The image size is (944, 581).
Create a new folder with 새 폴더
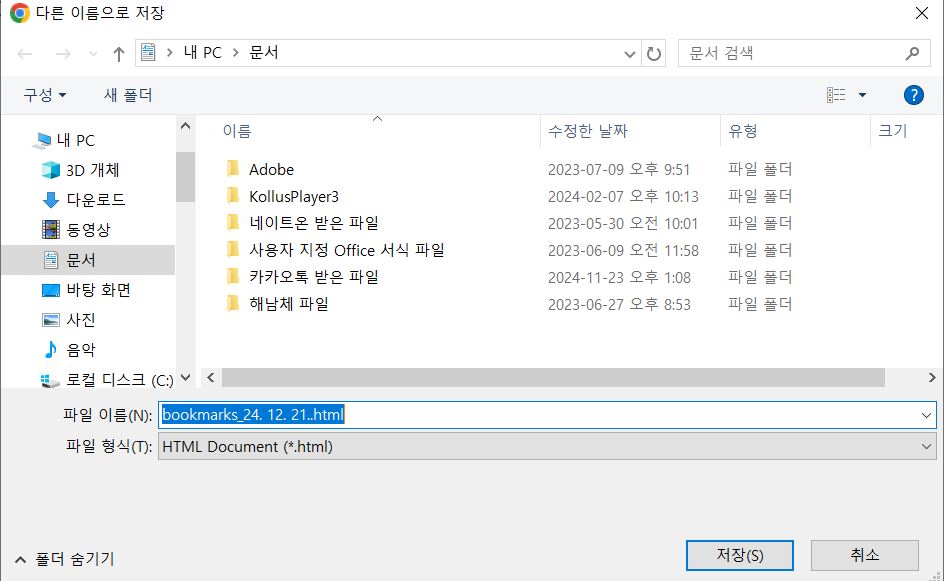[x=128, y=95]
